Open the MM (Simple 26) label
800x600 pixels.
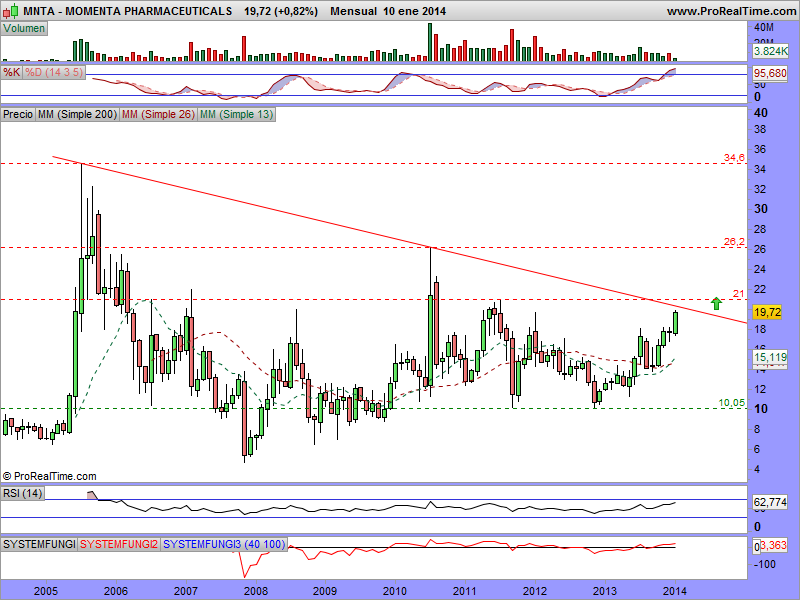coord(158,114)
